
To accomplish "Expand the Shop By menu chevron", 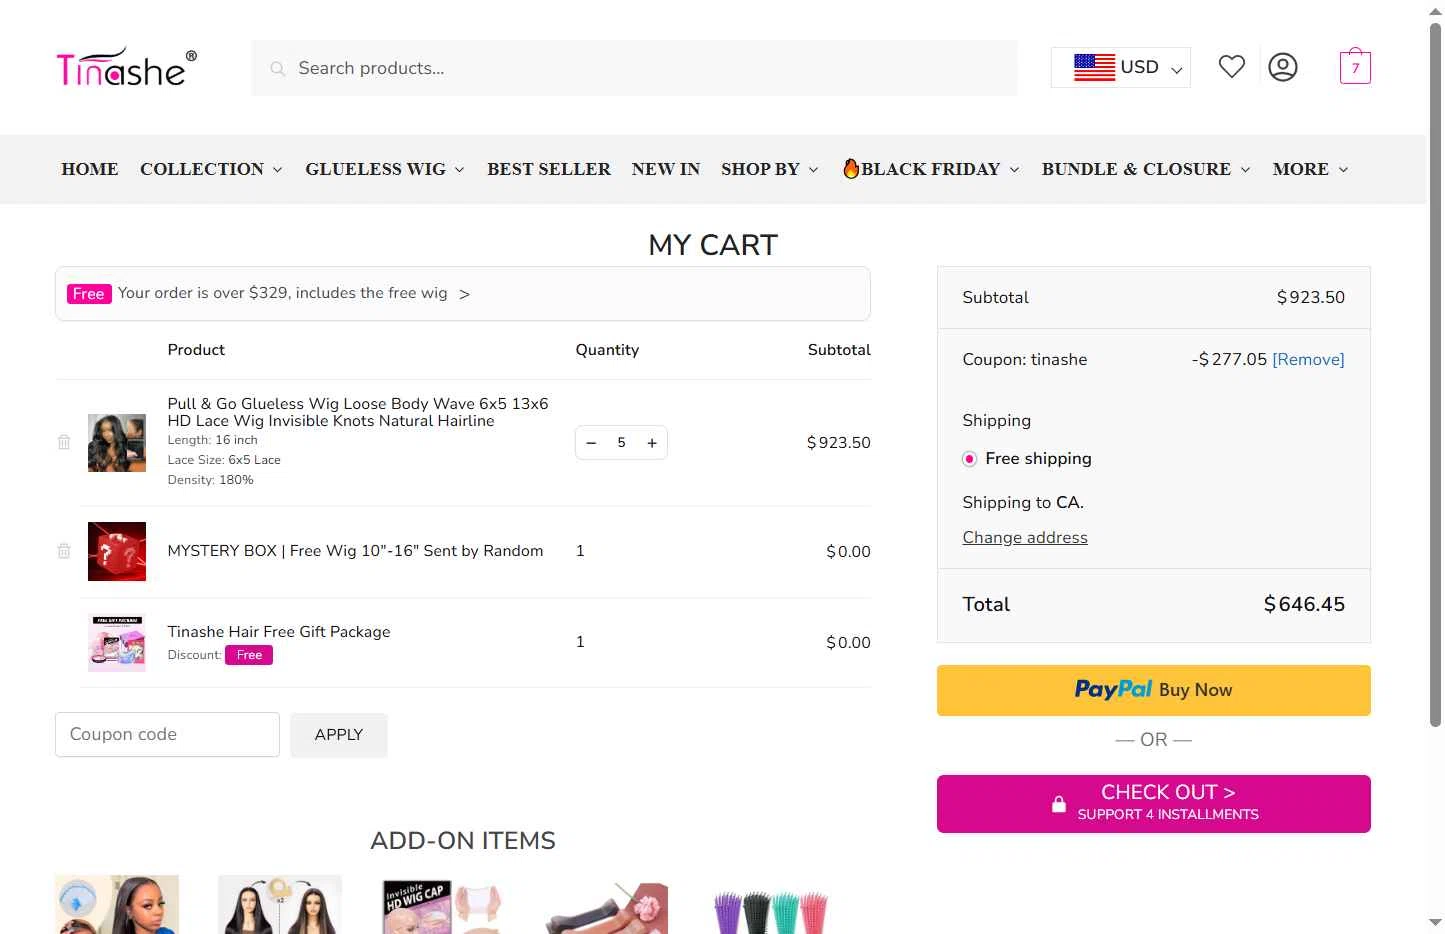I will (814, 170).
